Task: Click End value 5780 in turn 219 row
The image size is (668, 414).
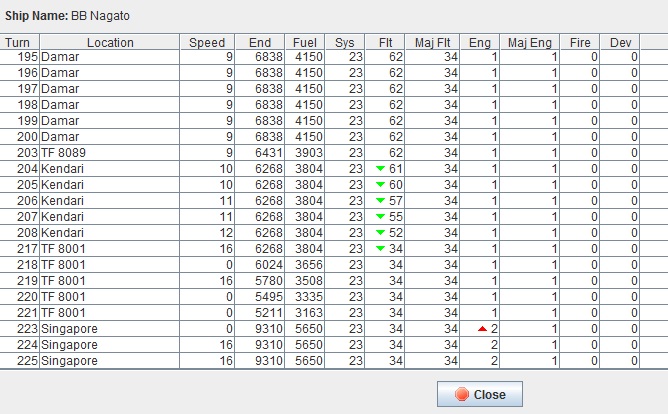Action: (x=259, y=281)
